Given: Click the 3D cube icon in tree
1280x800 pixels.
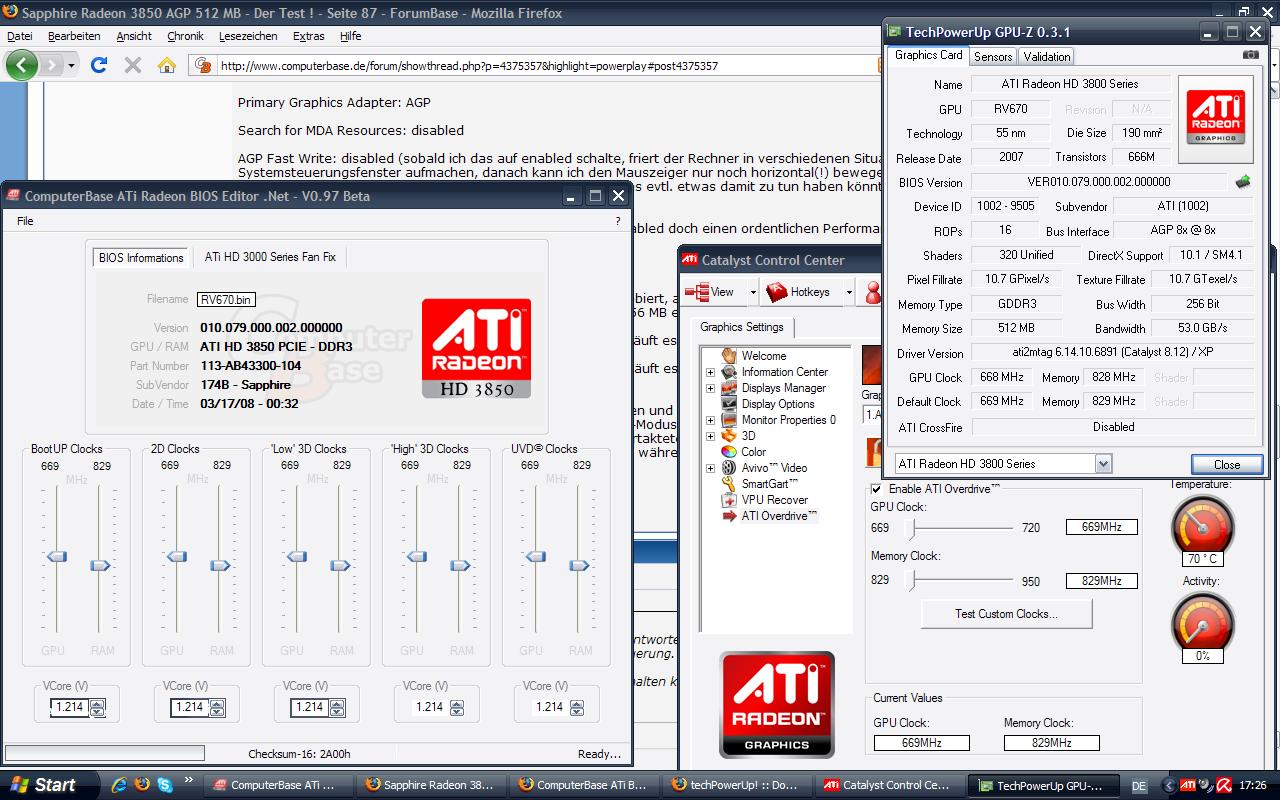Looking at the screenshot, I should [729, 436].
